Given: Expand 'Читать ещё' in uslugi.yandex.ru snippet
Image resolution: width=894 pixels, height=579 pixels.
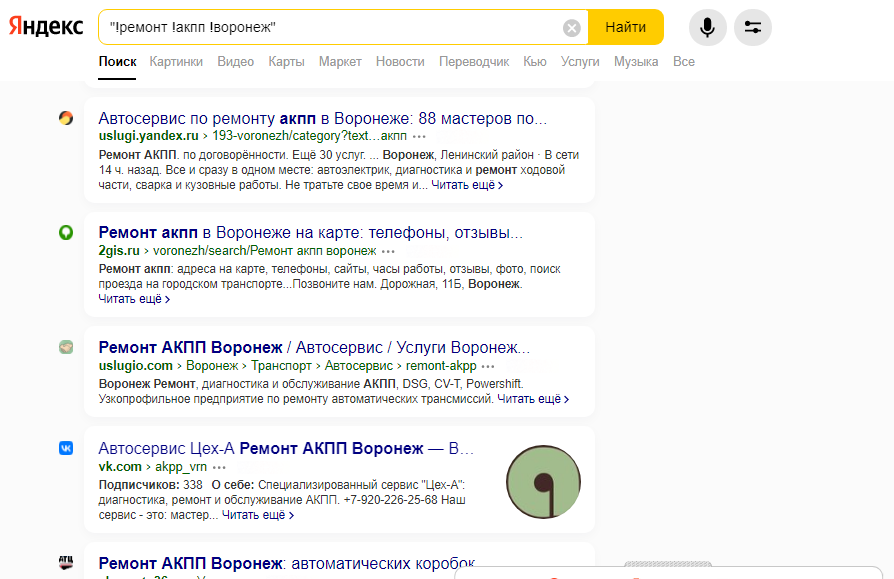Looking at the screenshot, I should coord(467,185).
